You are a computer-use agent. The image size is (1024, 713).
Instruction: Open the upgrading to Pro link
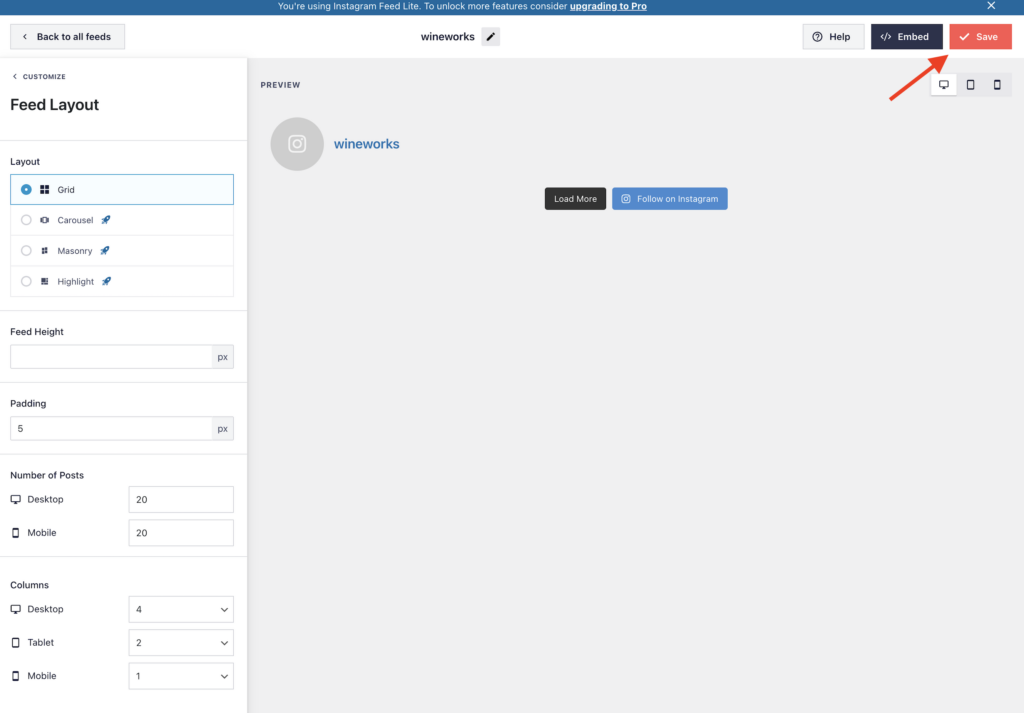[x=608, y=6]
